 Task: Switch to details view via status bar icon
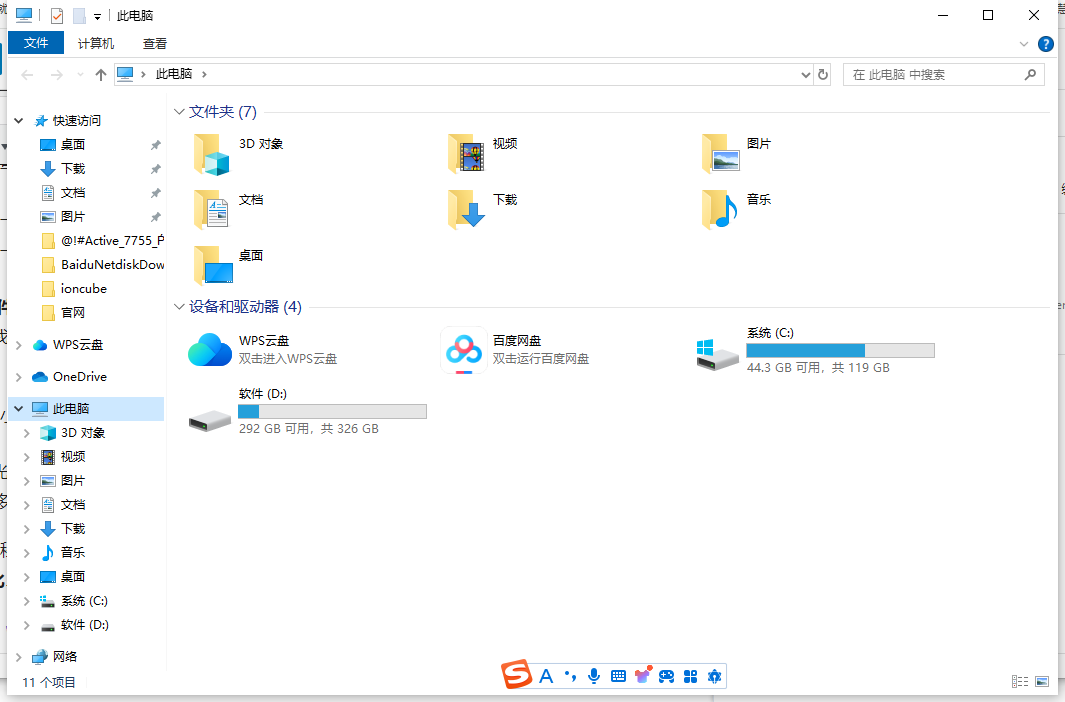1020,681
